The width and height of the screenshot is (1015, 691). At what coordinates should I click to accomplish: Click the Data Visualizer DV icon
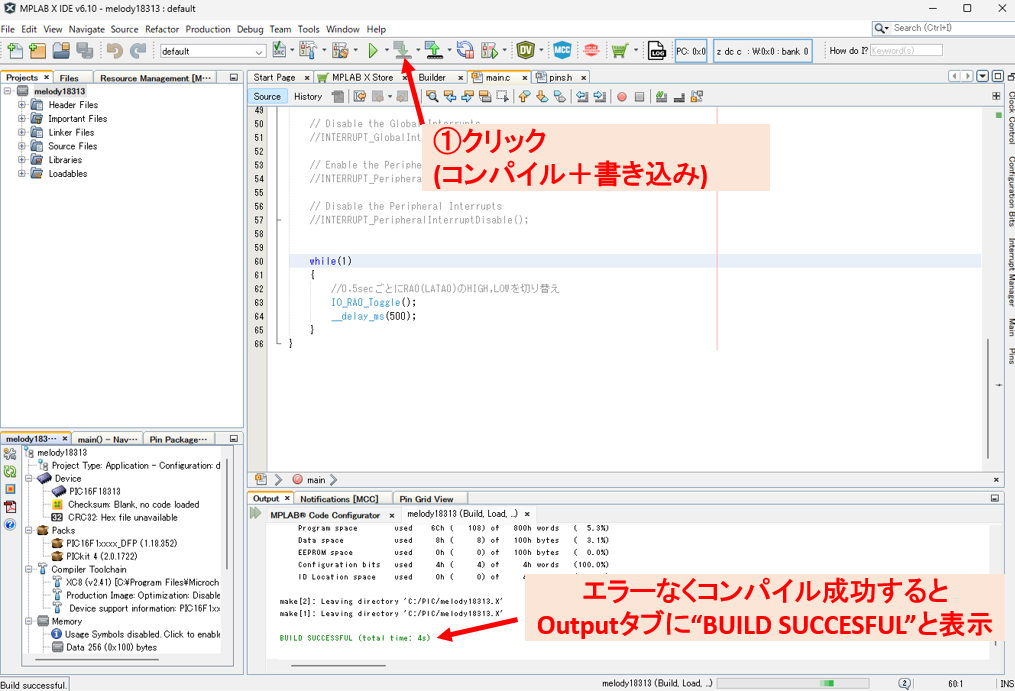525,50
